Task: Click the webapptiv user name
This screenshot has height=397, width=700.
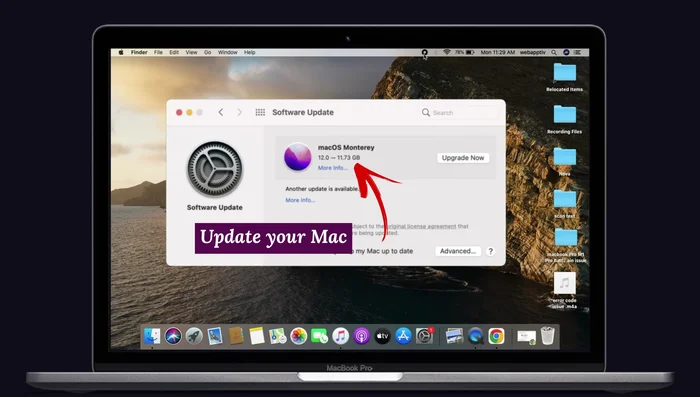Action: coord(533,52)
